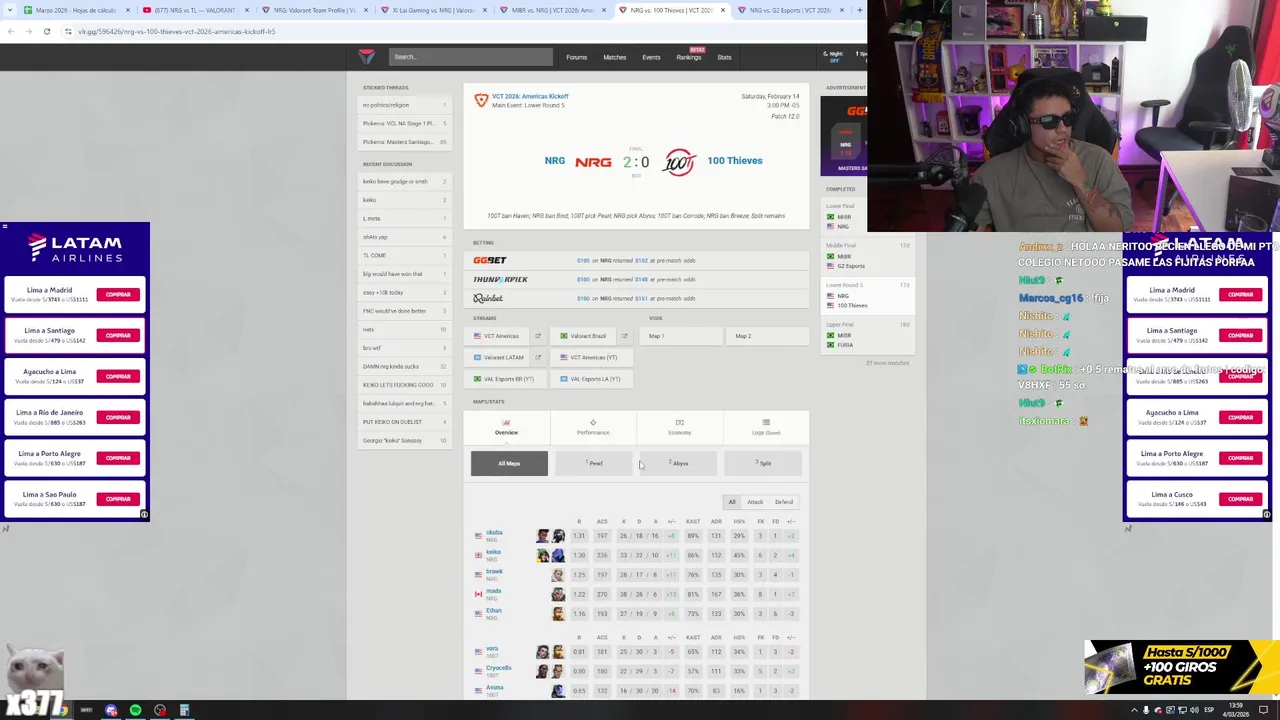Click the browser forward arrow
1280x720 pixels.
coord(29,31)
